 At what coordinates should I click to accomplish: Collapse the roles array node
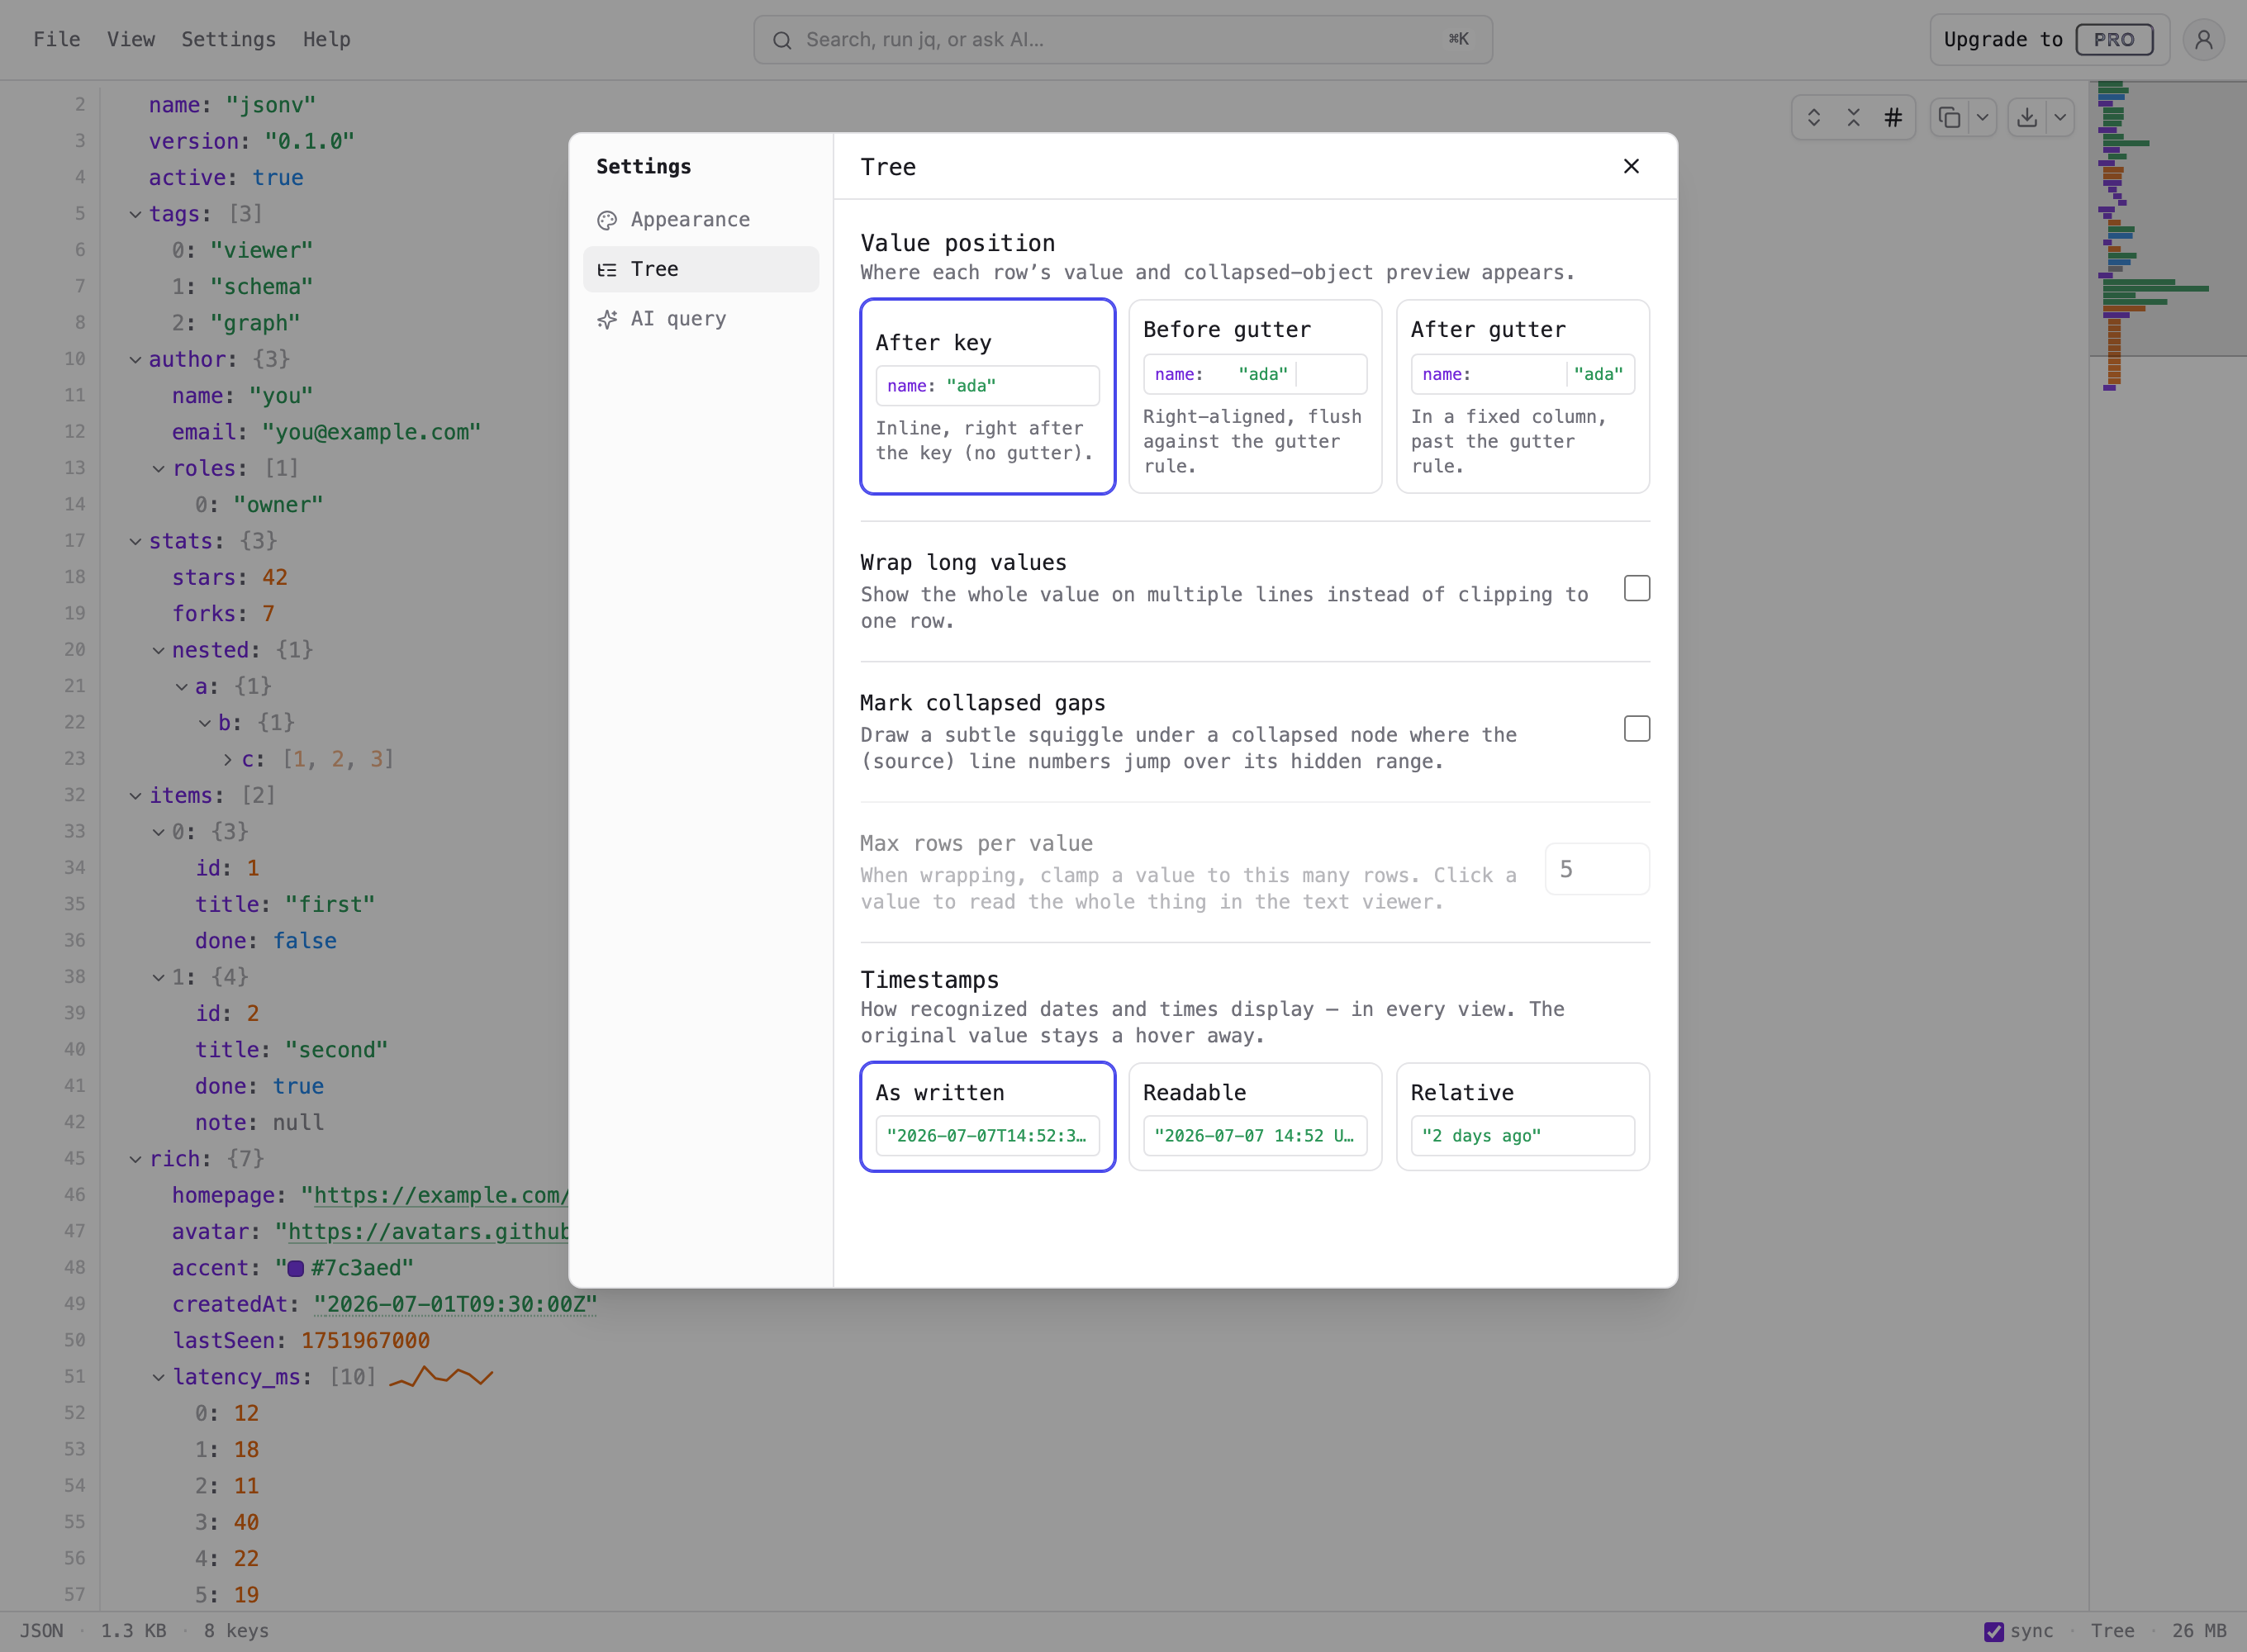[x=158, y=468]
